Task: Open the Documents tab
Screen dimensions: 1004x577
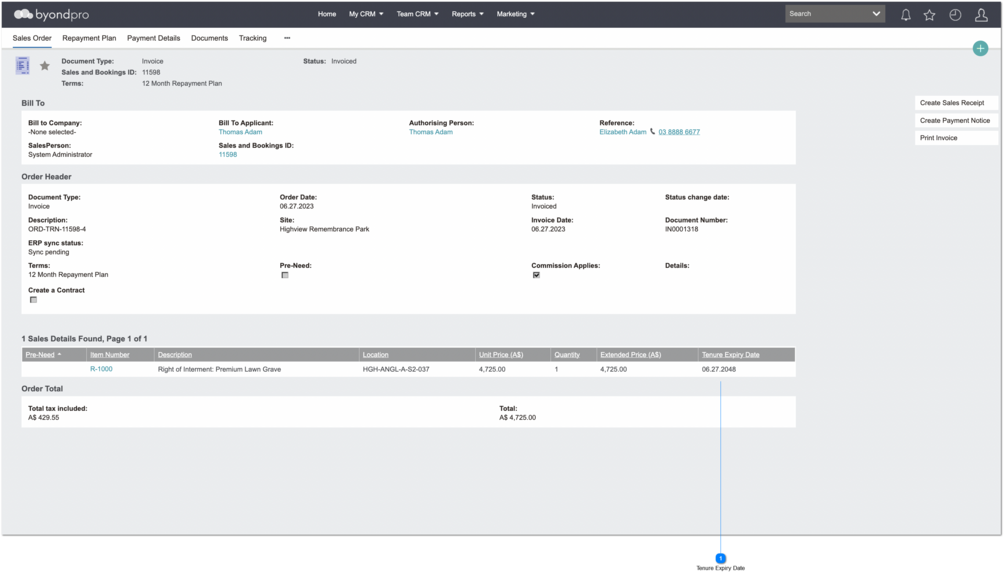Action: (209, 38)
